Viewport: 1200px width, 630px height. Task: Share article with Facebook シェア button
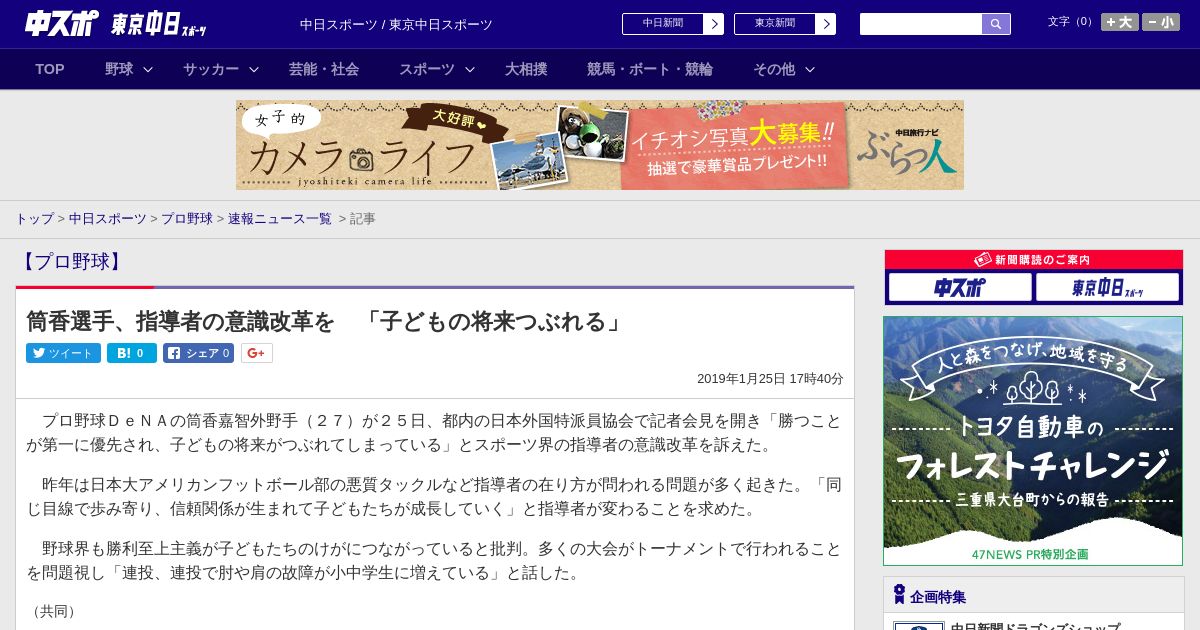pyautogui.click(x=198, y=353)
